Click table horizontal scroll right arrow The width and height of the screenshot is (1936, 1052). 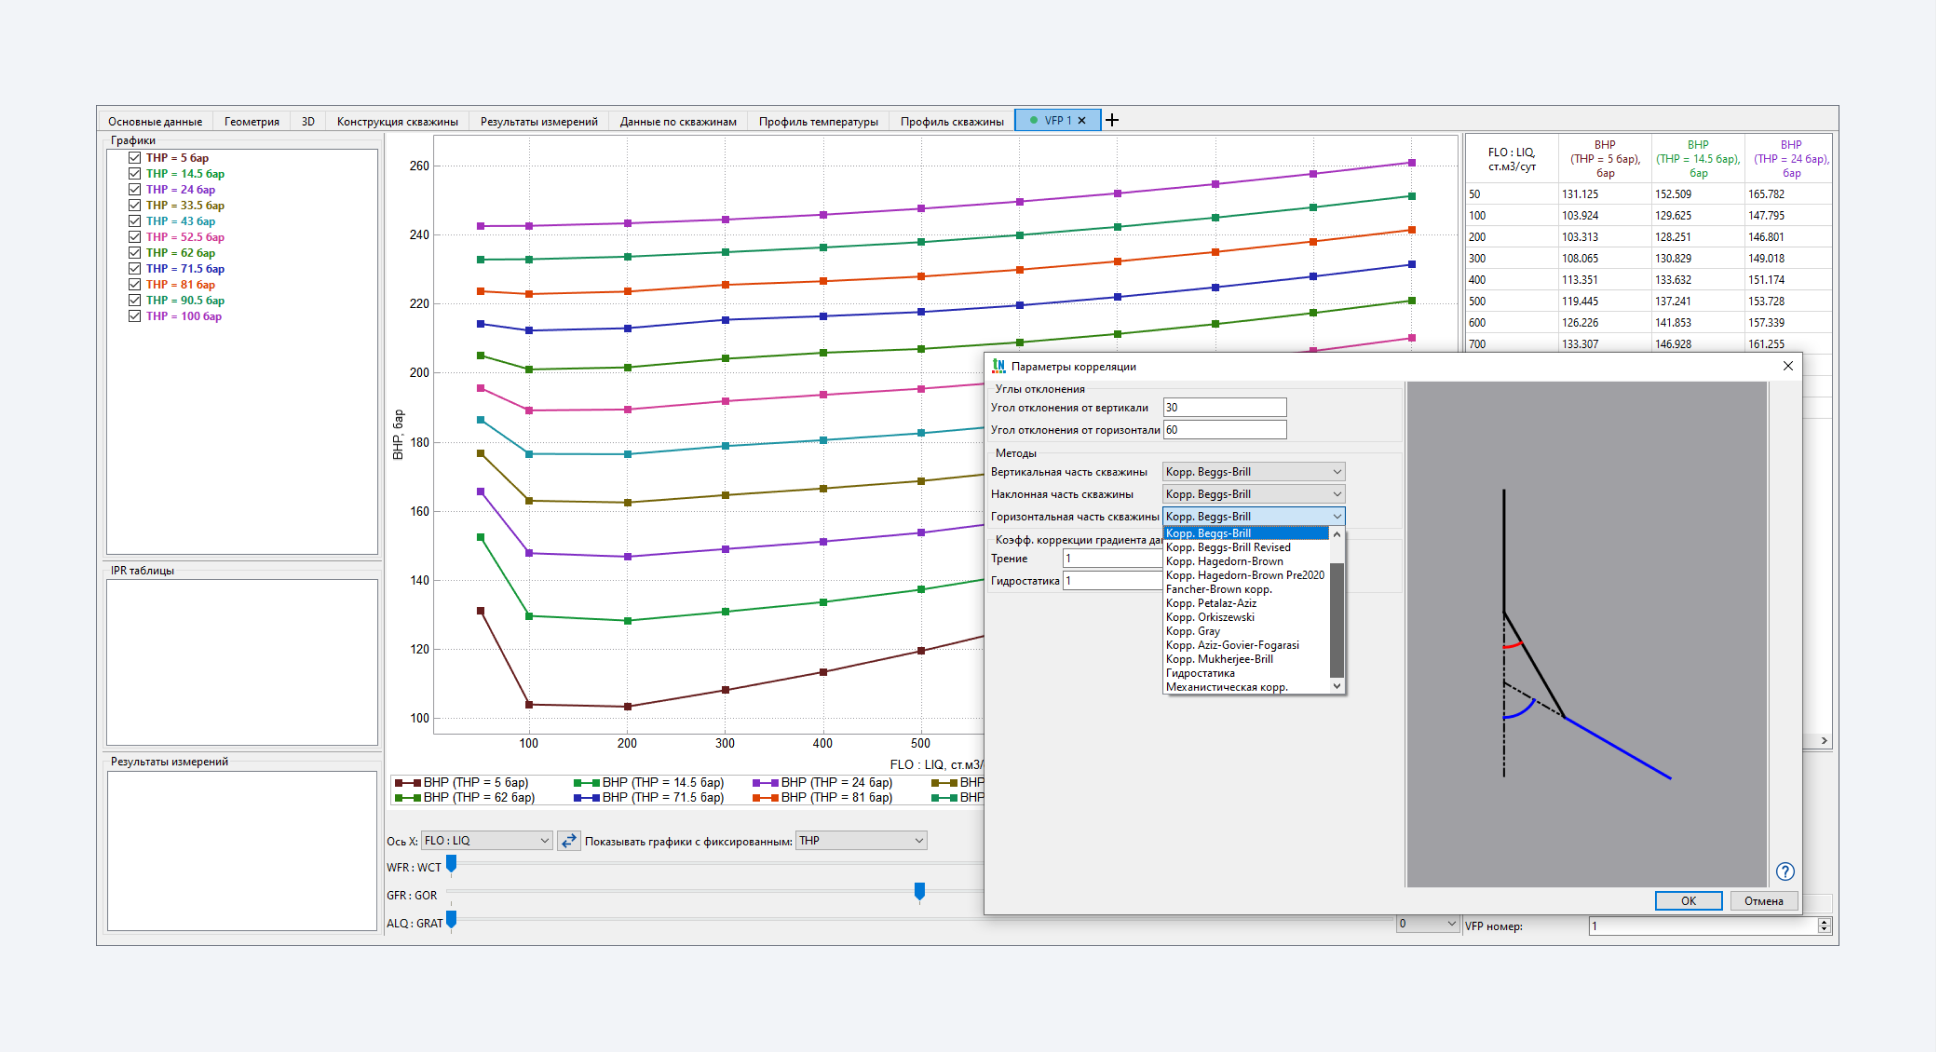1824,741
